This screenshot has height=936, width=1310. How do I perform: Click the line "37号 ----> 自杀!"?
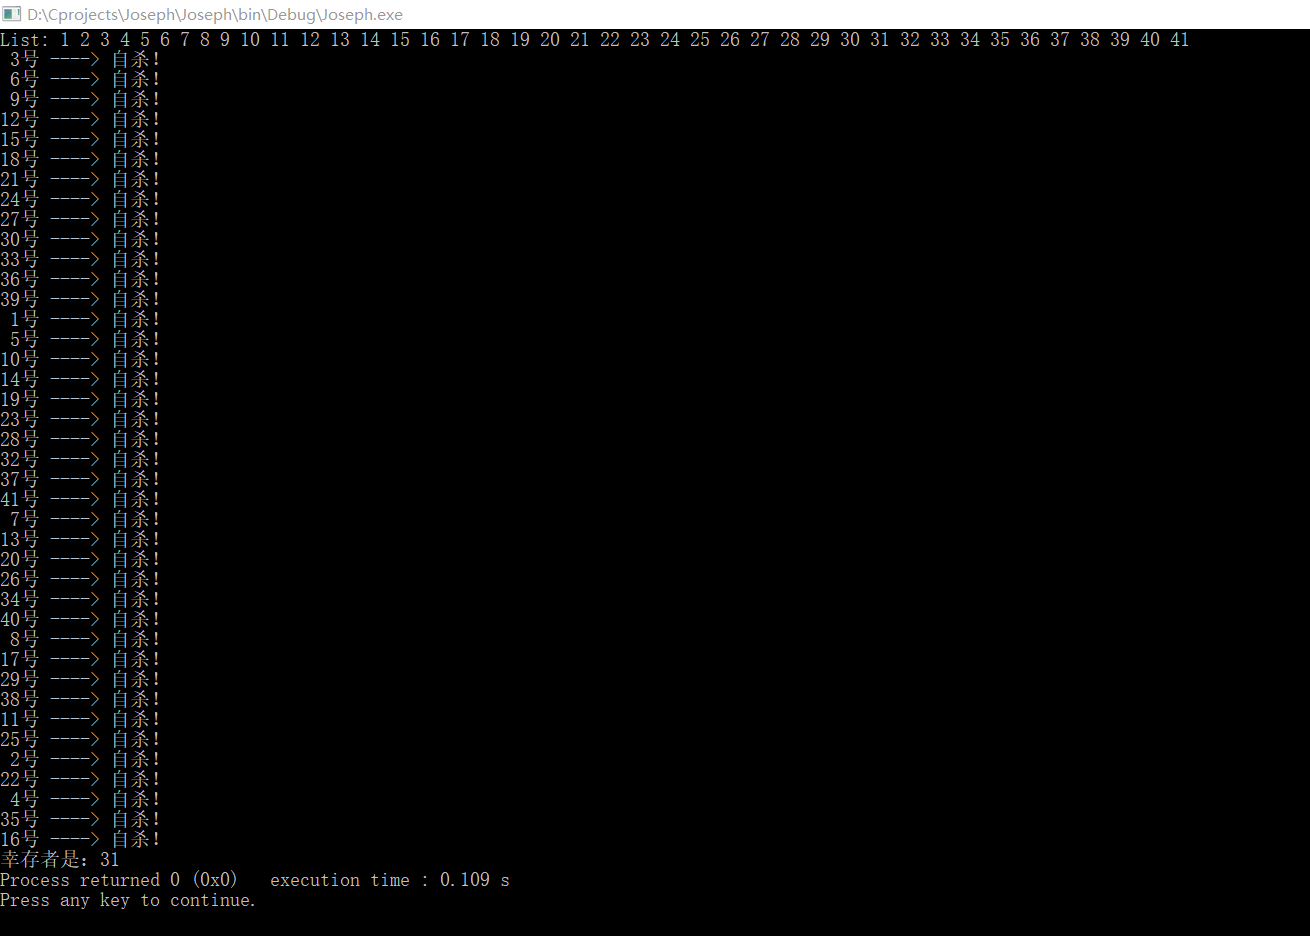point(80,479)
